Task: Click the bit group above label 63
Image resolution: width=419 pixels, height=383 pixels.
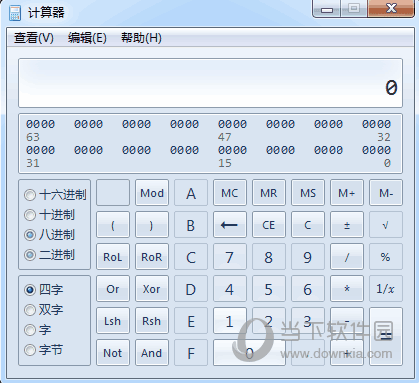Action: click(40, 124)
